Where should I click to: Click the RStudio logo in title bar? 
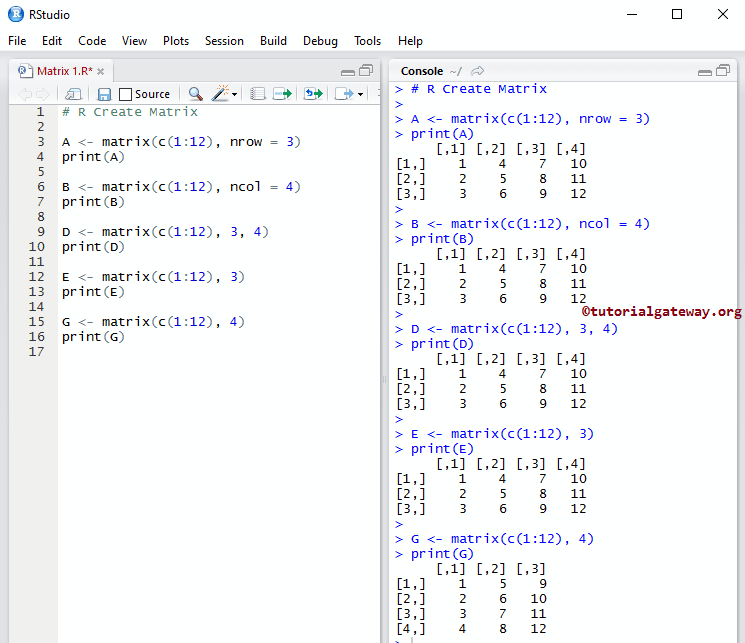tap(16, 14)
